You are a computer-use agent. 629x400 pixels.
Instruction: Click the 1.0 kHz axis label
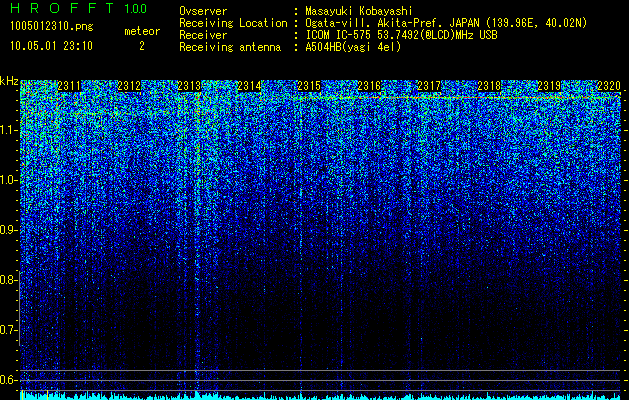8,180
